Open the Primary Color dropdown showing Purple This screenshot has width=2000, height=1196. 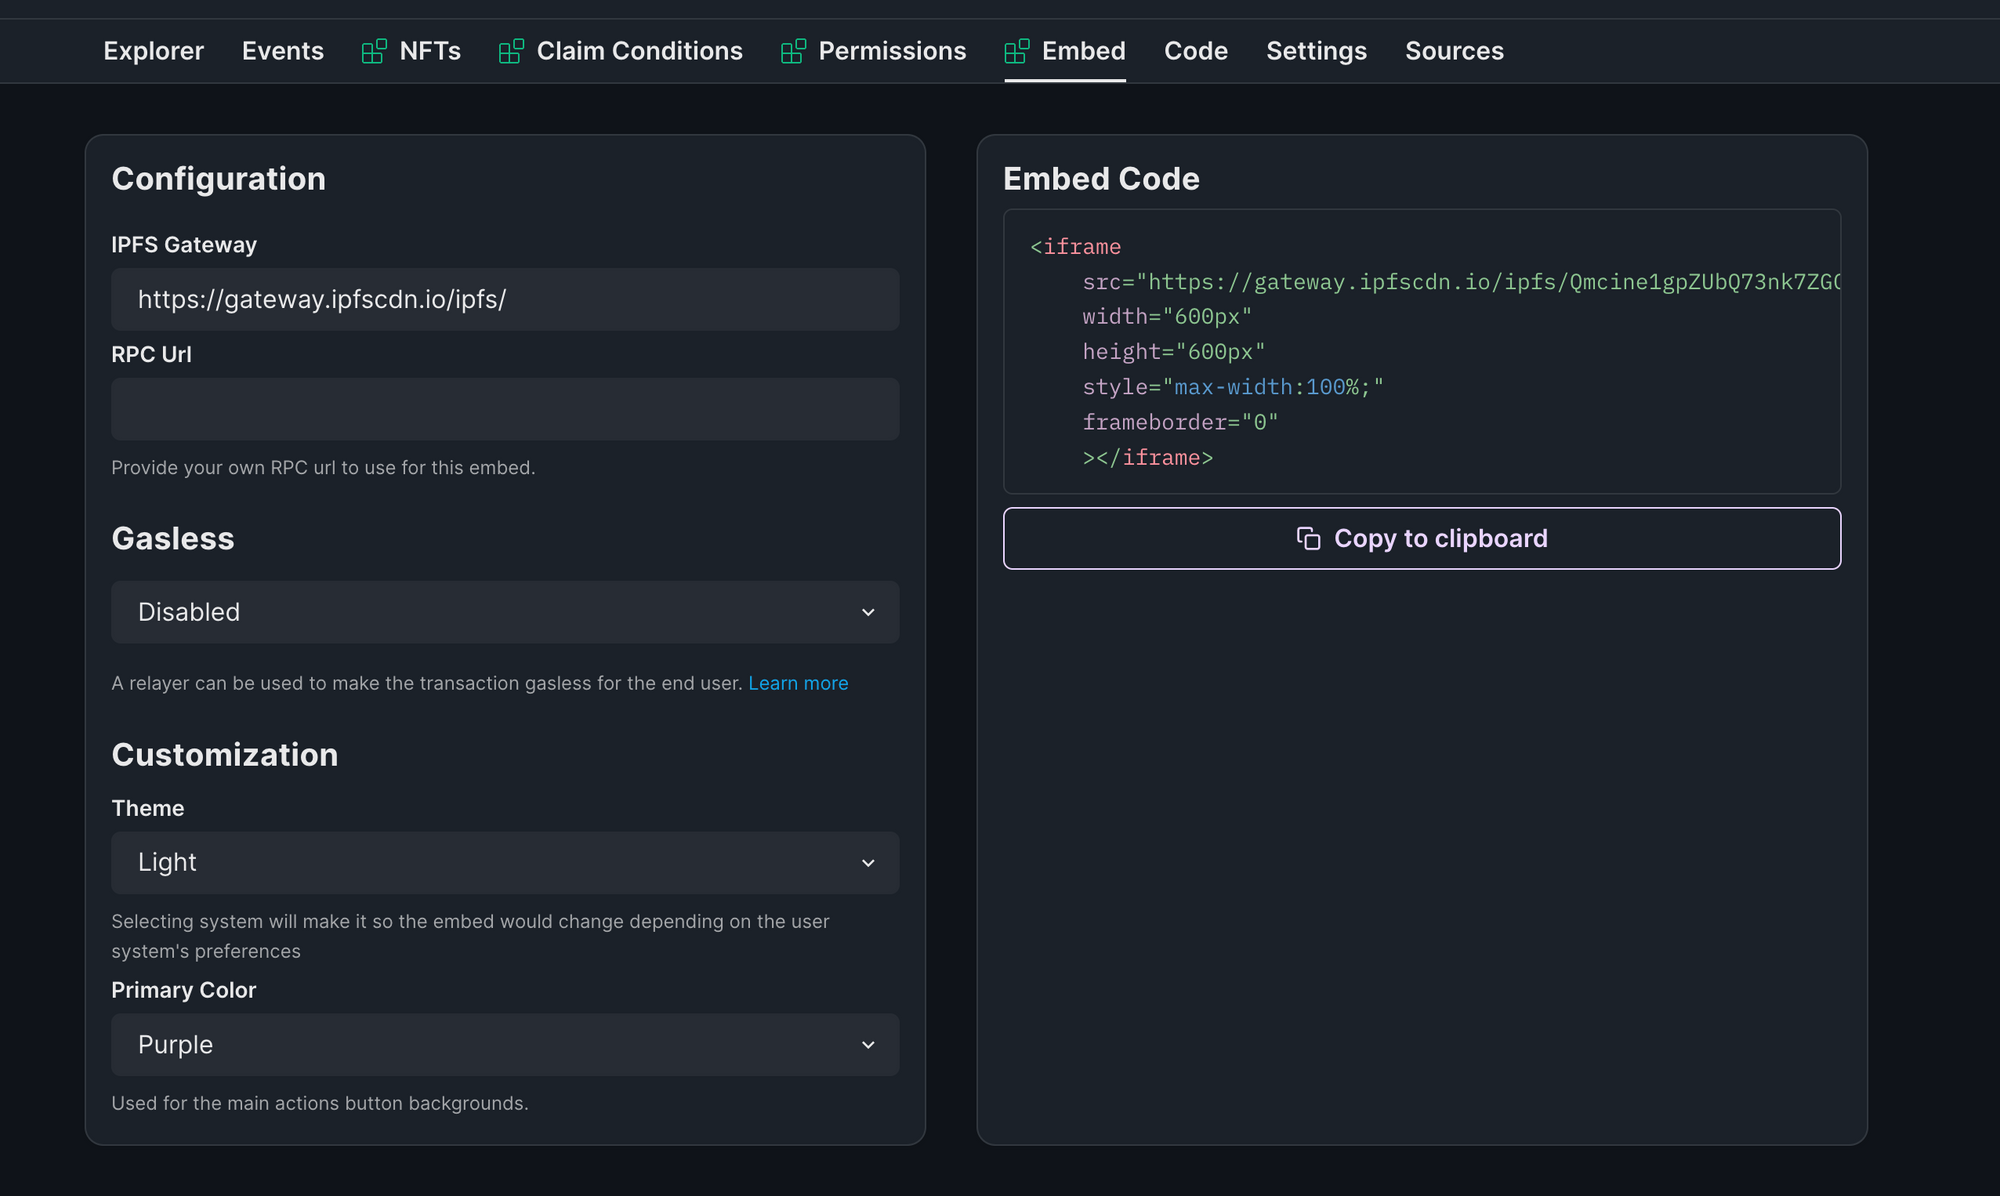[505, 1045]
